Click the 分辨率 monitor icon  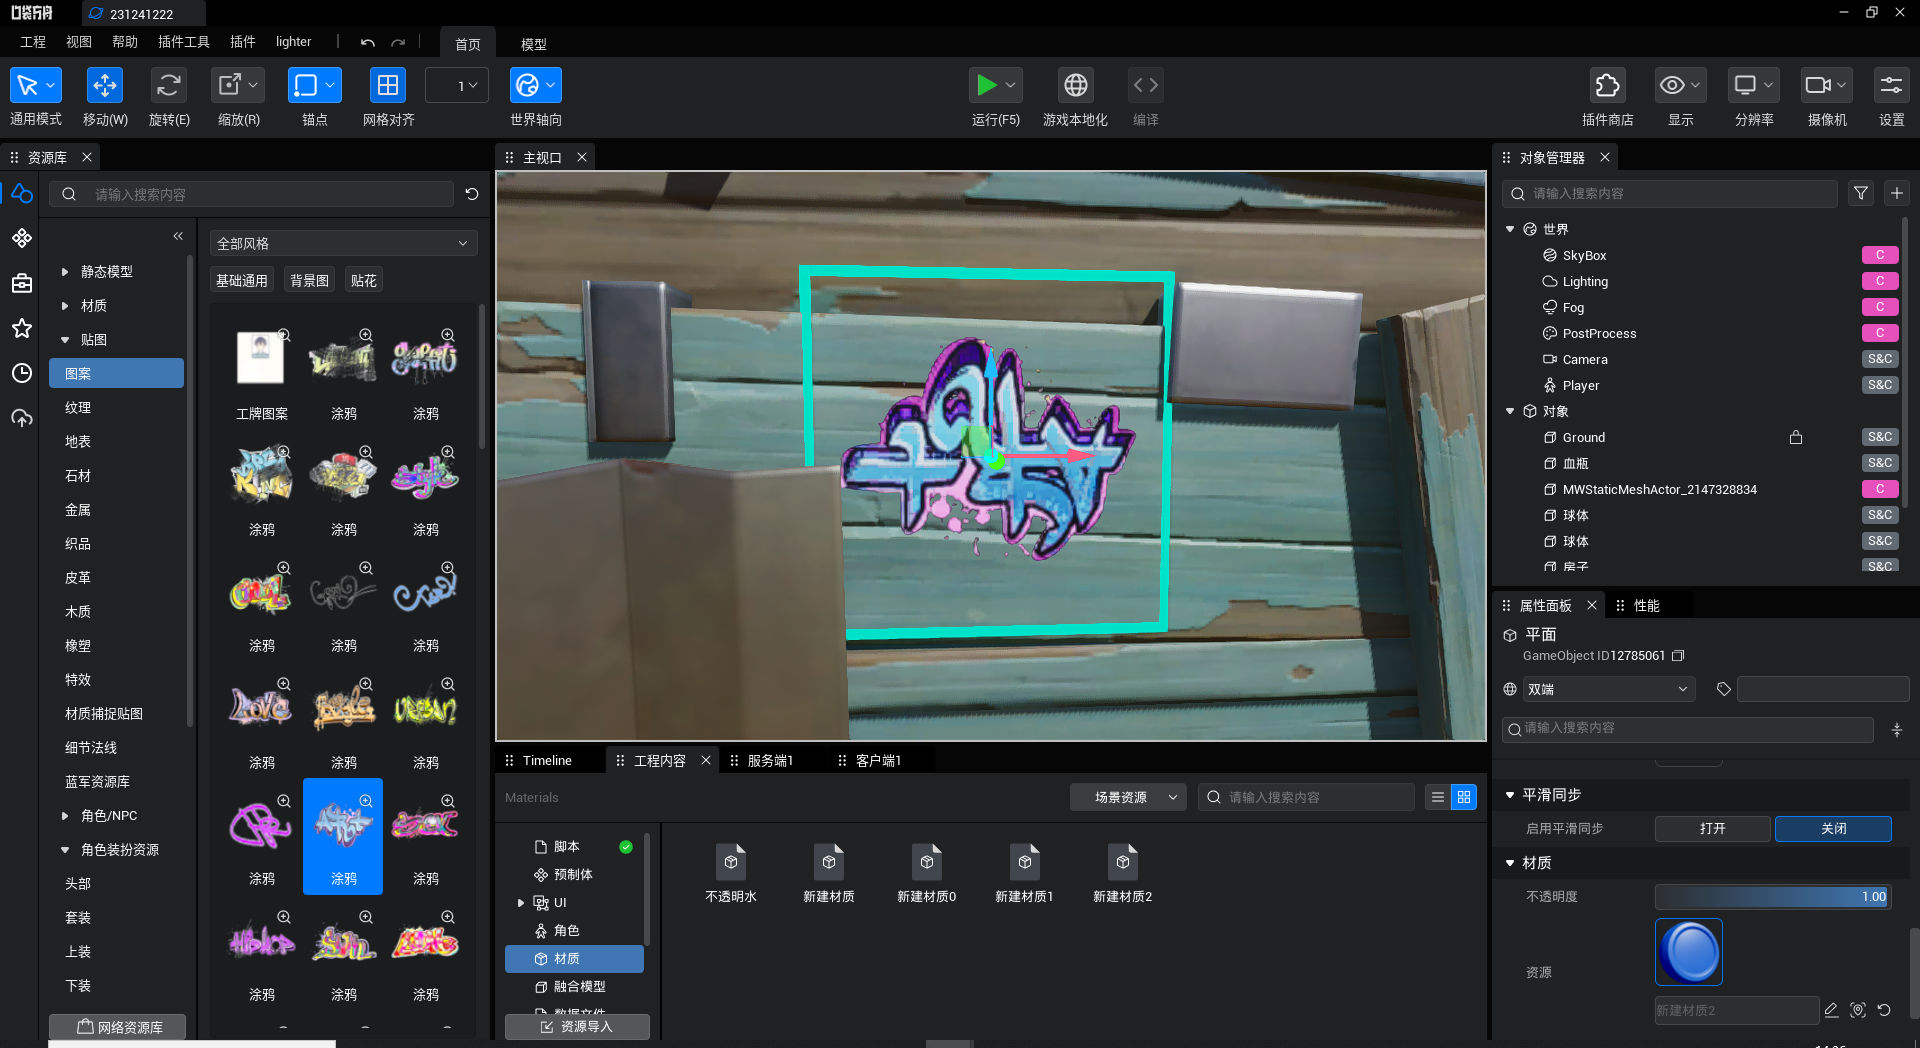click(1745, 86)
